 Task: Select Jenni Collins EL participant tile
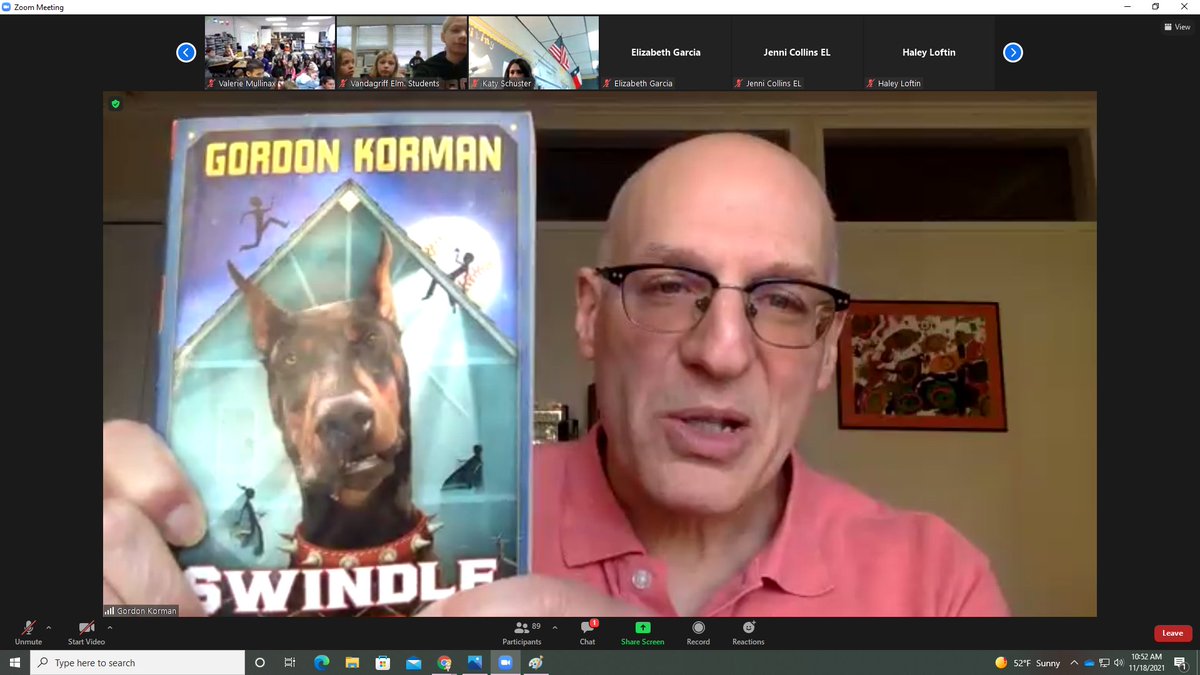pyautogui.click(x=798, y=52)
